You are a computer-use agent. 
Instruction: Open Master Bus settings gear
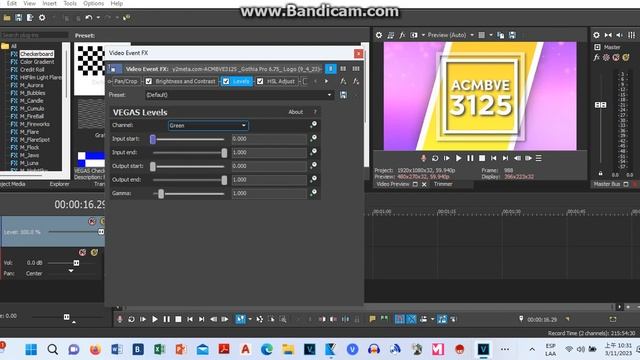tap(596, 35)
